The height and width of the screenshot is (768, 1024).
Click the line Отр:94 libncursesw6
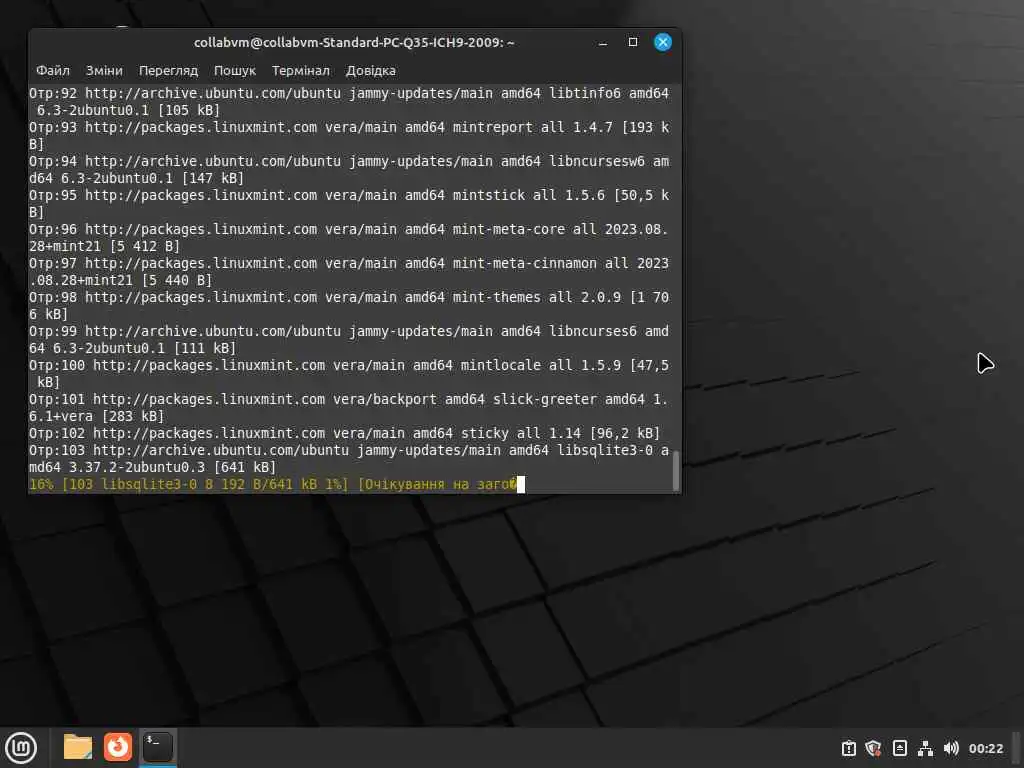tap(349, 170)
